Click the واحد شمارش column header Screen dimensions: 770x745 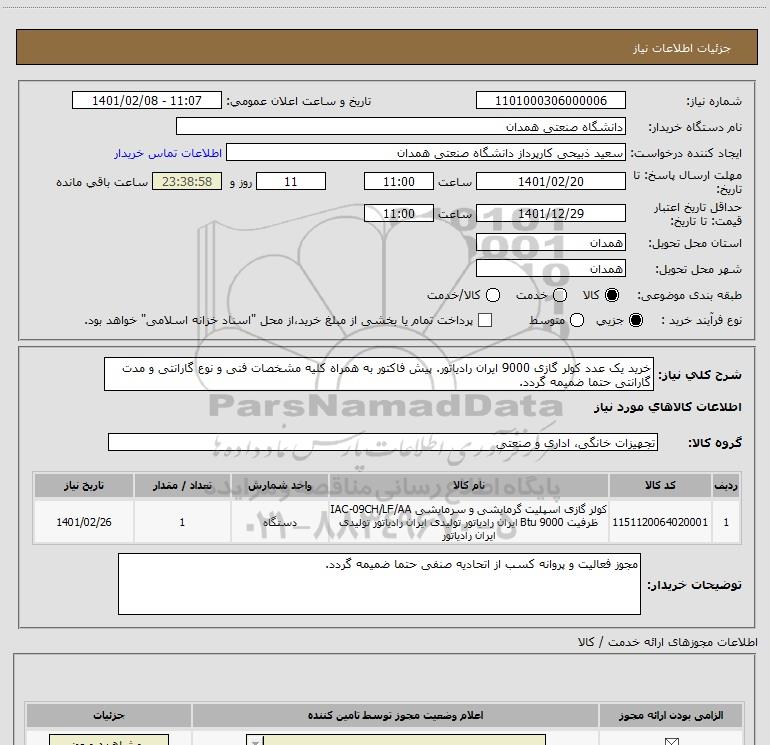[279, 485]
